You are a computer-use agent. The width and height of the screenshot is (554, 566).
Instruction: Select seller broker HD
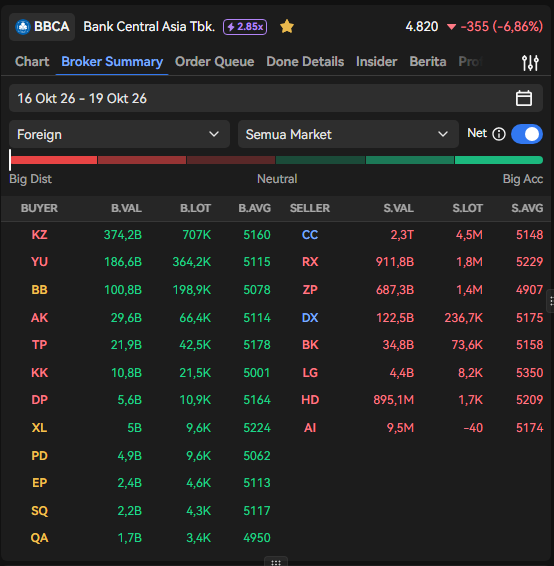pyautogui.click(x=310, y=400)
